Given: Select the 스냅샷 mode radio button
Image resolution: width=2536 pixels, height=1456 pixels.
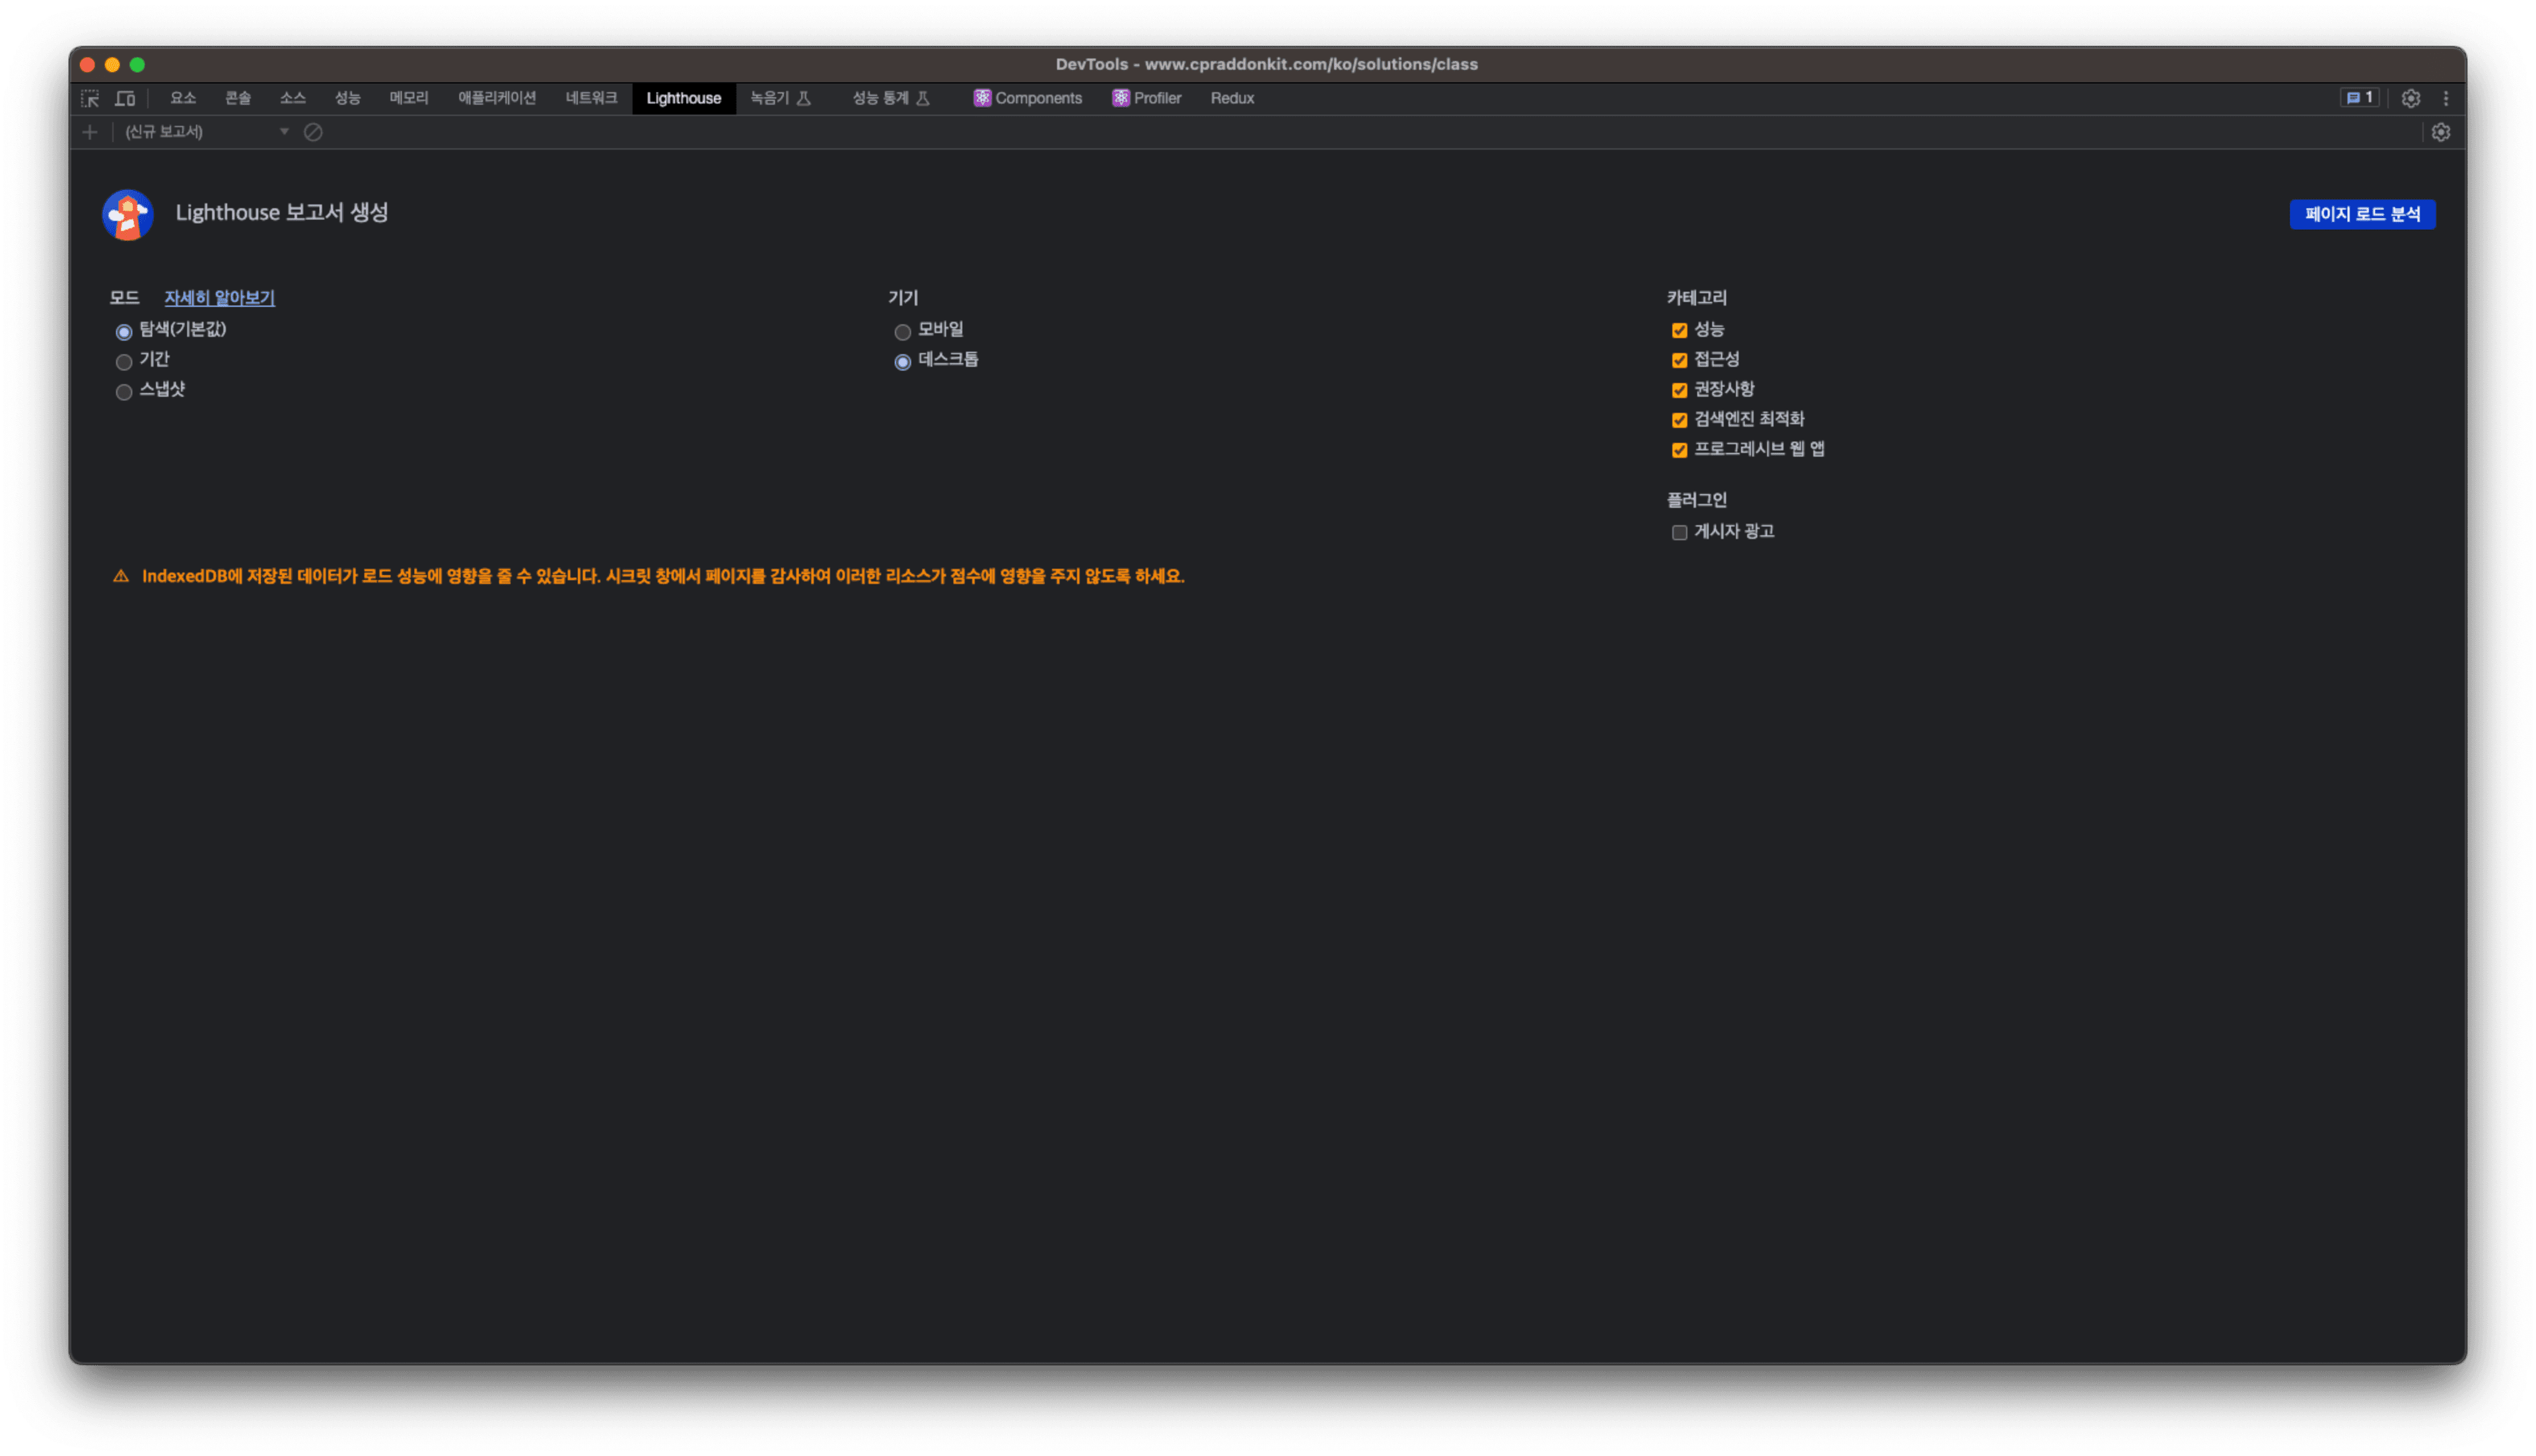Looking at the screenshot, I should [124, 392].
